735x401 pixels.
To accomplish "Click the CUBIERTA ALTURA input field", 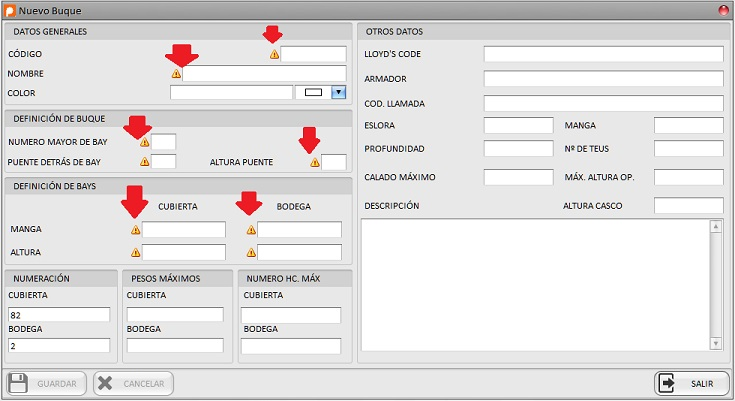I will (x=184, y=252).
